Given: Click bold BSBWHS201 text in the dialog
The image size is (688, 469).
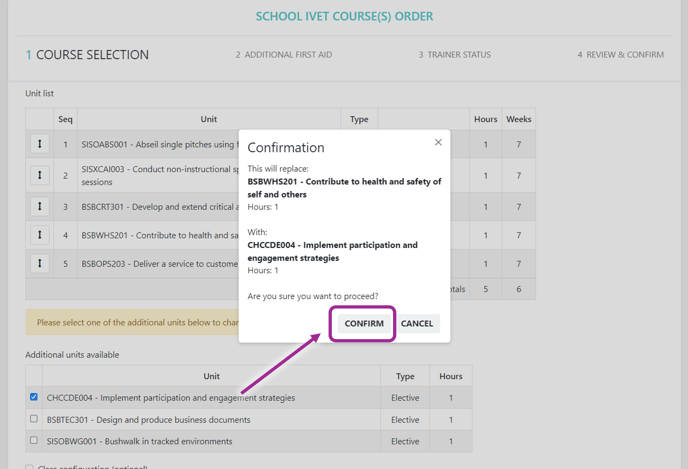Looking at the screenshot, I should click(344, 188).
